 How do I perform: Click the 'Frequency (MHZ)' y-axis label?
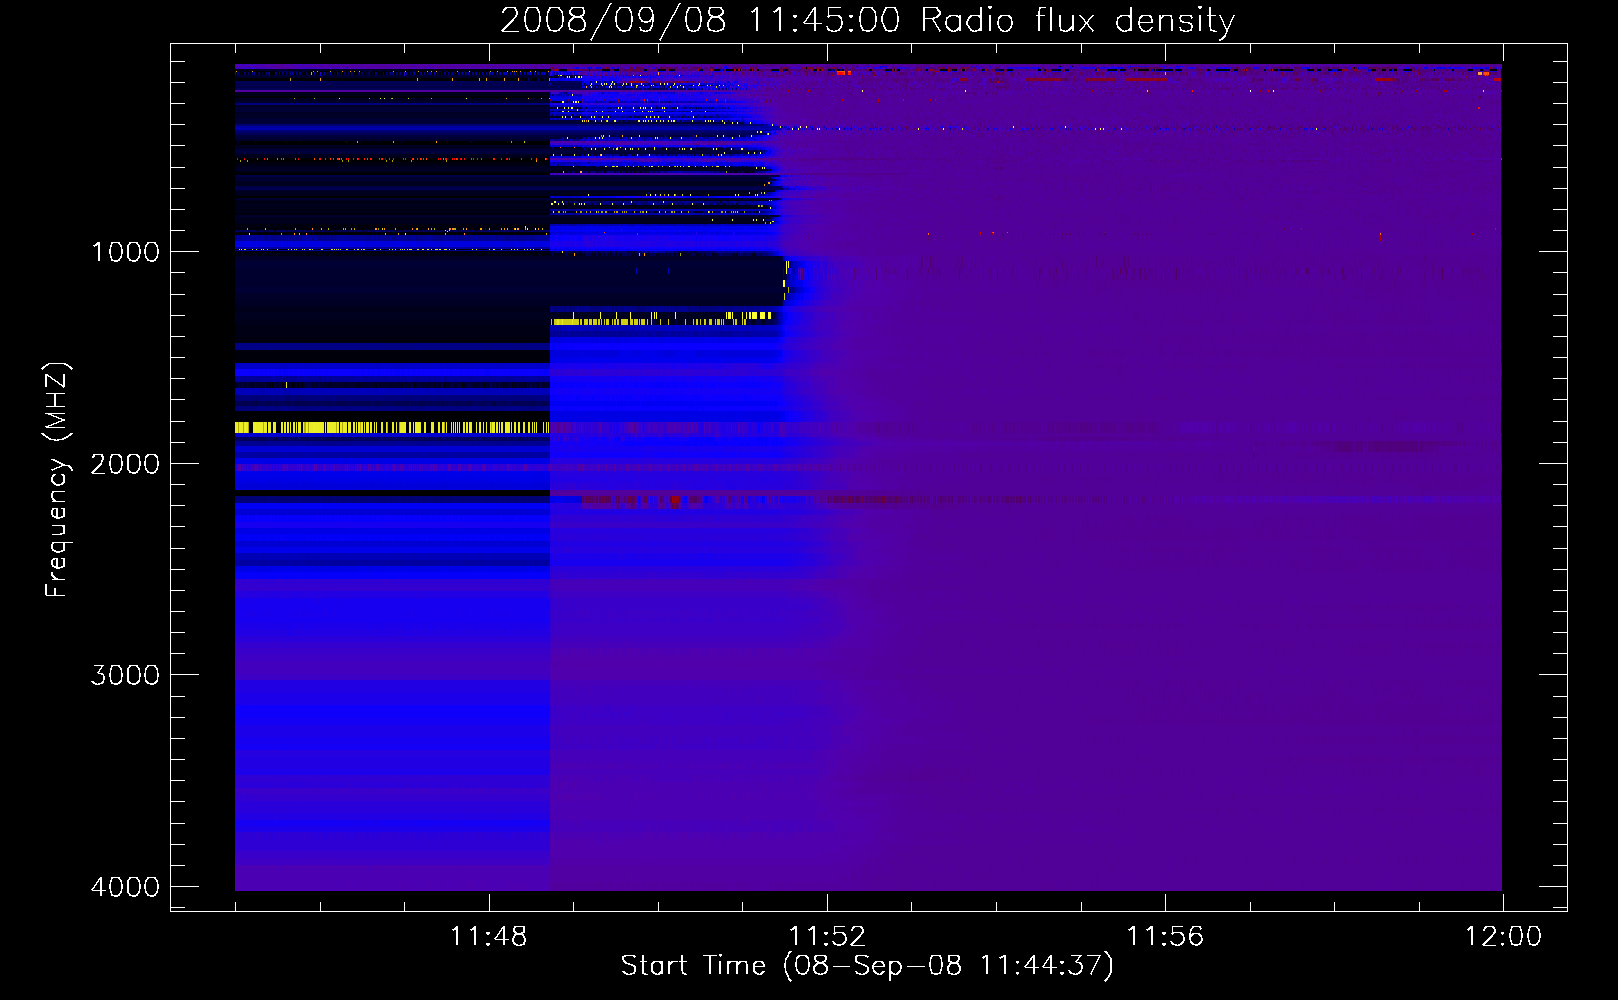pos(57,480)
